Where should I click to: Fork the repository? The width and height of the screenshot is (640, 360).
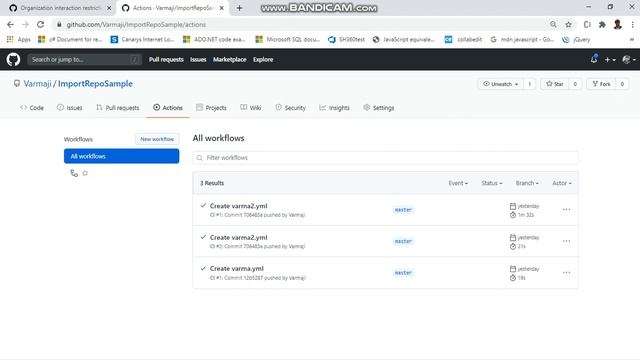(601, 84)
